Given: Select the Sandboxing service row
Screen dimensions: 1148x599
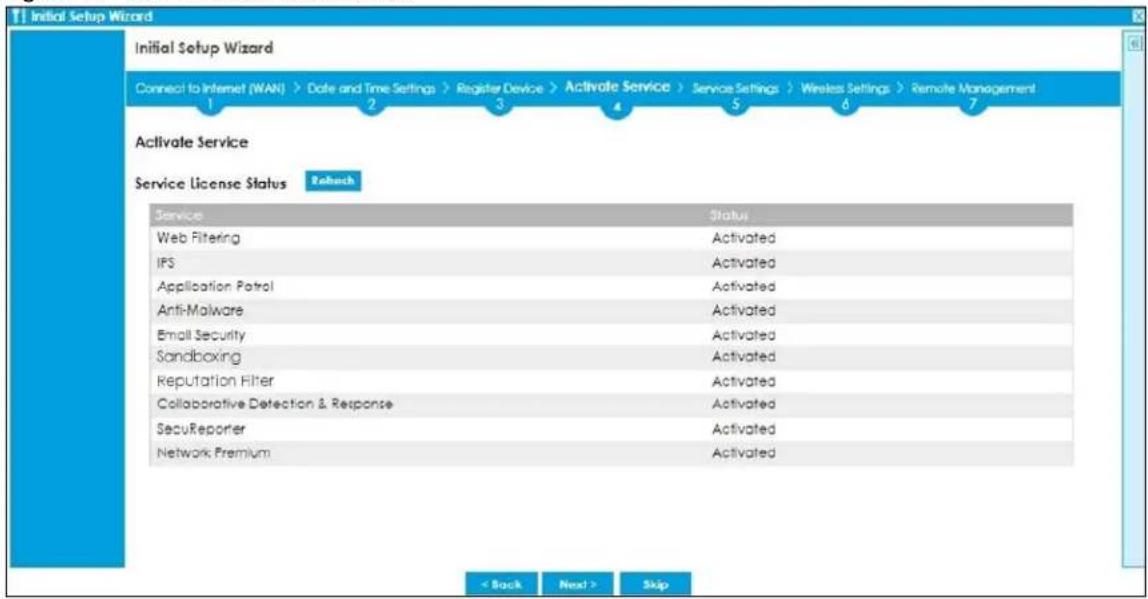Looking at the screenshot, I should tap(611, 357).
